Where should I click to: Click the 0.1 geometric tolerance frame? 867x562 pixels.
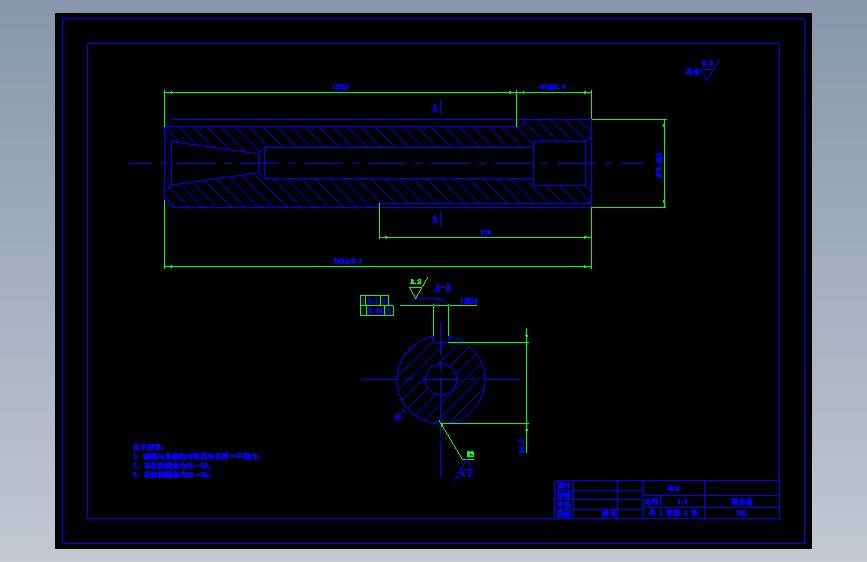(x=374, y=300)
